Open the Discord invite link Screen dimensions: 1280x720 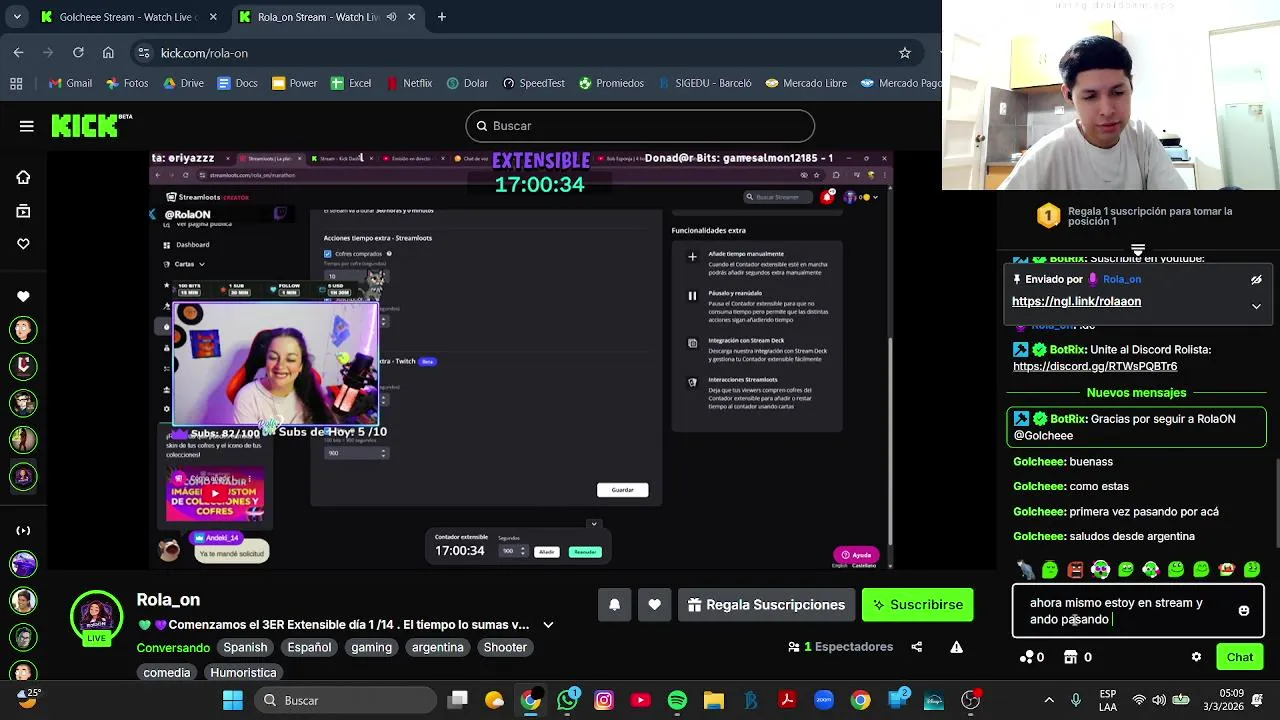1095,367
